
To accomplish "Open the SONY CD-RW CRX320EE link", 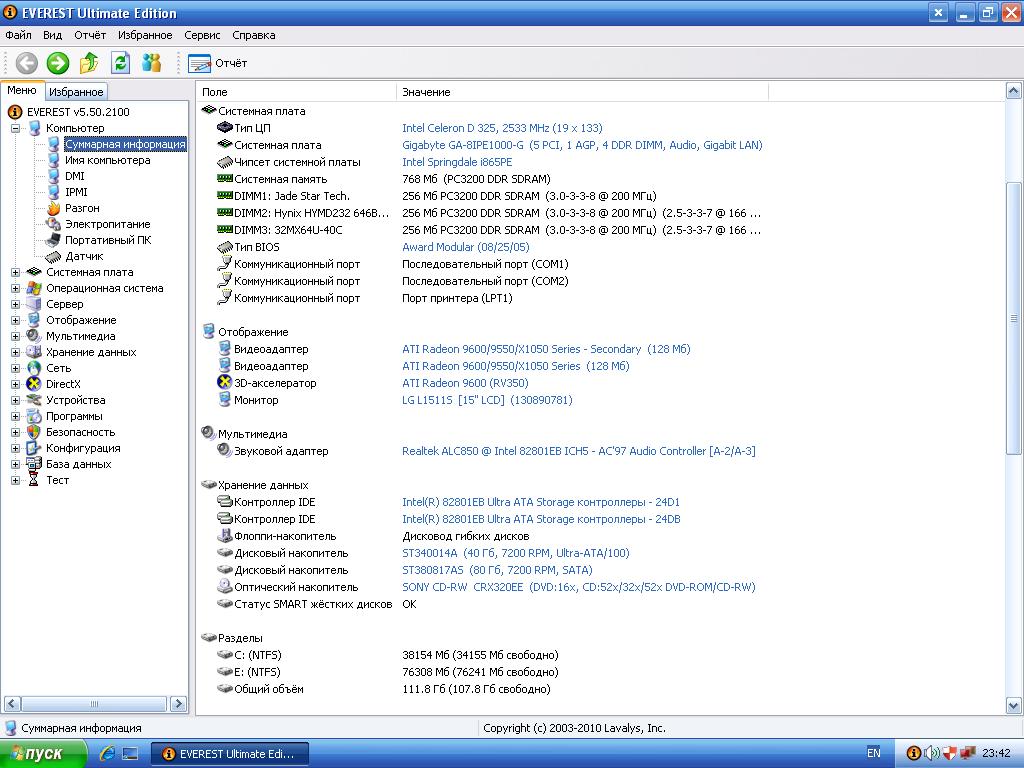I will pyautogui.click(x=579, y=587).
